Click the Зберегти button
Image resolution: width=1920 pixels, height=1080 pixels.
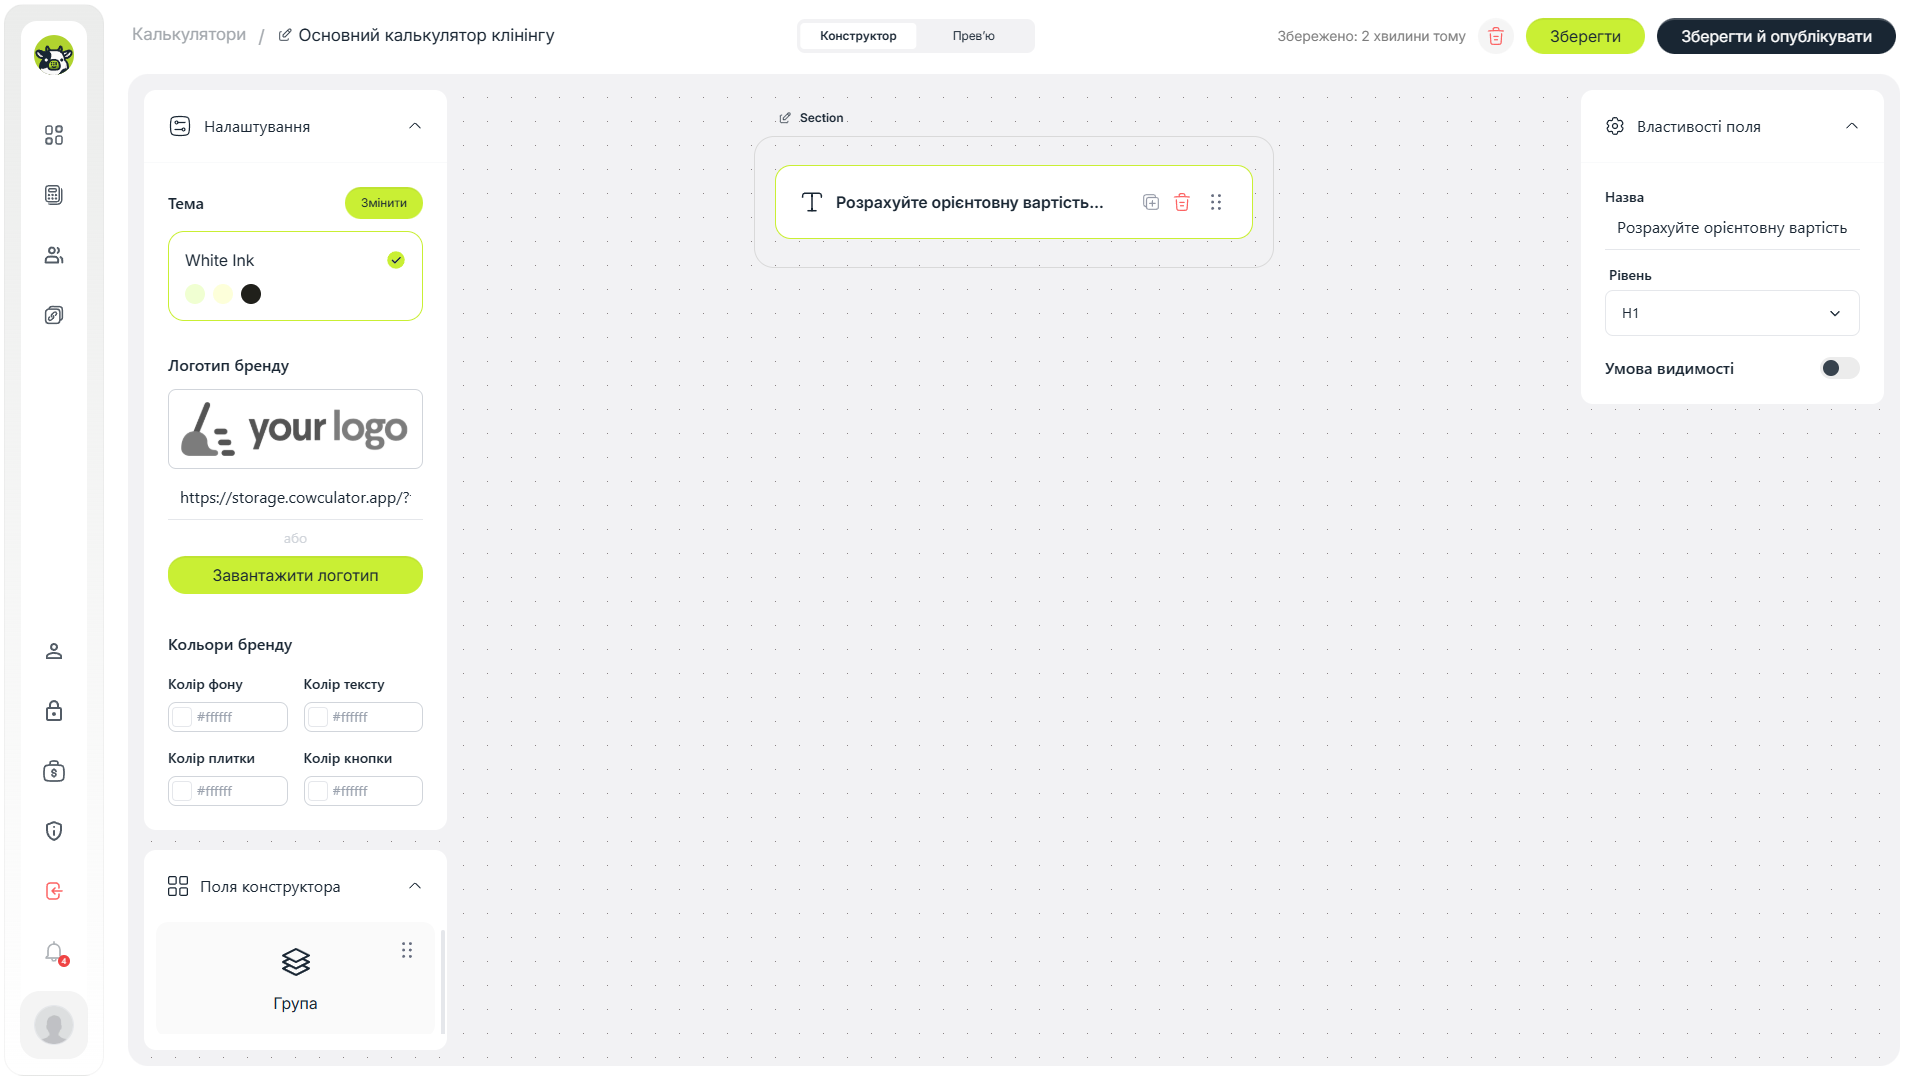[1585, 36]
